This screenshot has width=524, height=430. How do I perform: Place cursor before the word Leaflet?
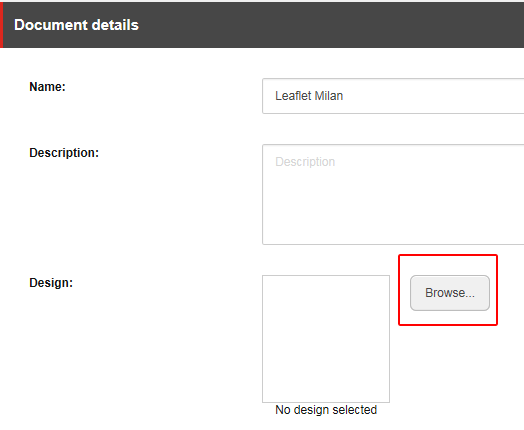point(275,96)
